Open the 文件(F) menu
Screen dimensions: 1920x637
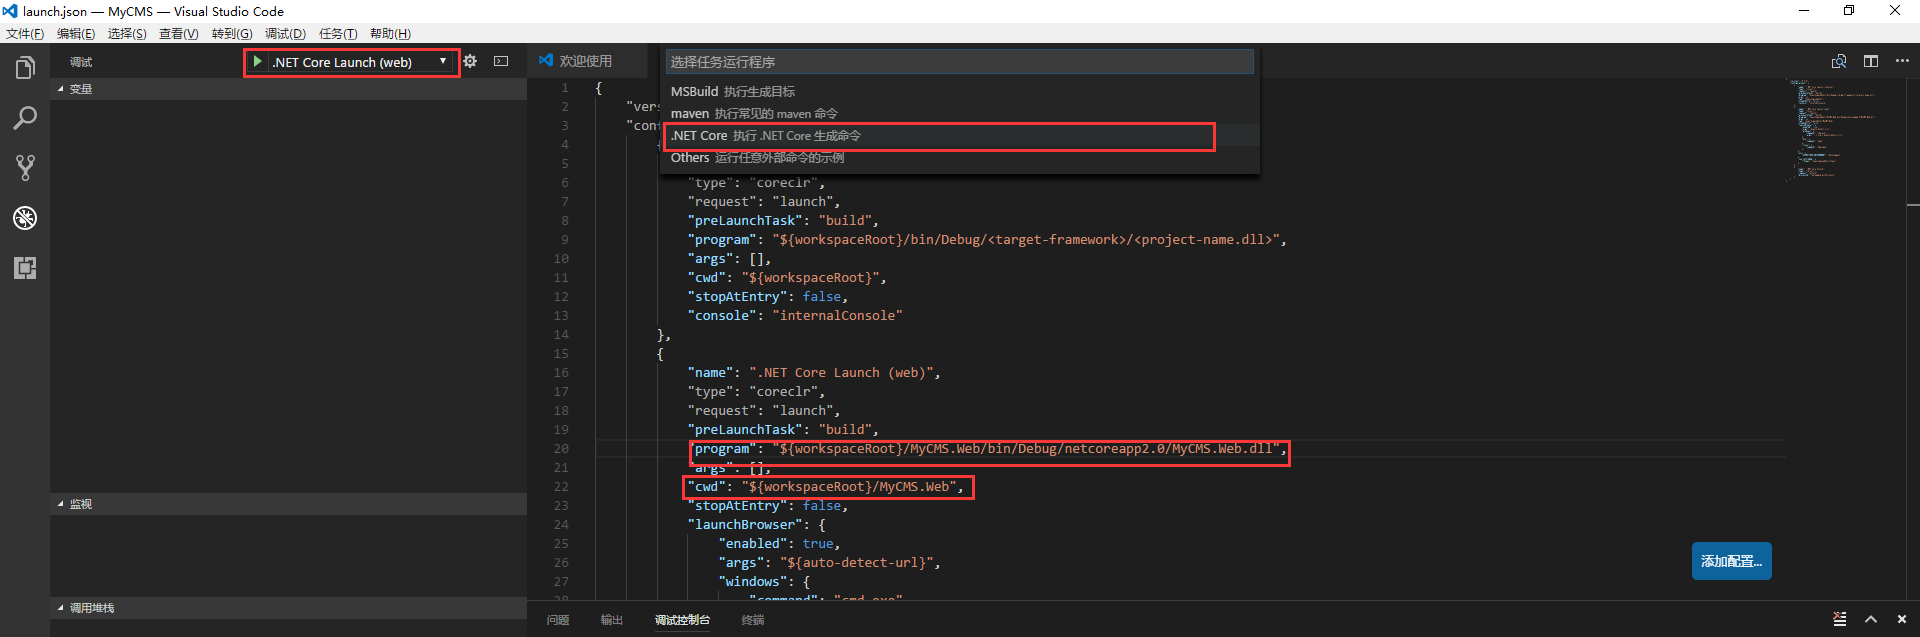(x=25, y=34)
